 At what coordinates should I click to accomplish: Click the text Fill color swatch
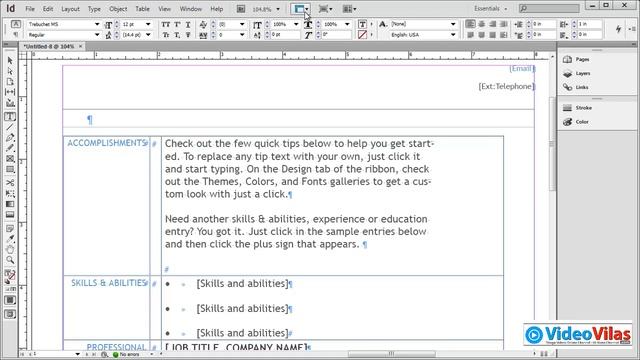[x=362, y=24]
